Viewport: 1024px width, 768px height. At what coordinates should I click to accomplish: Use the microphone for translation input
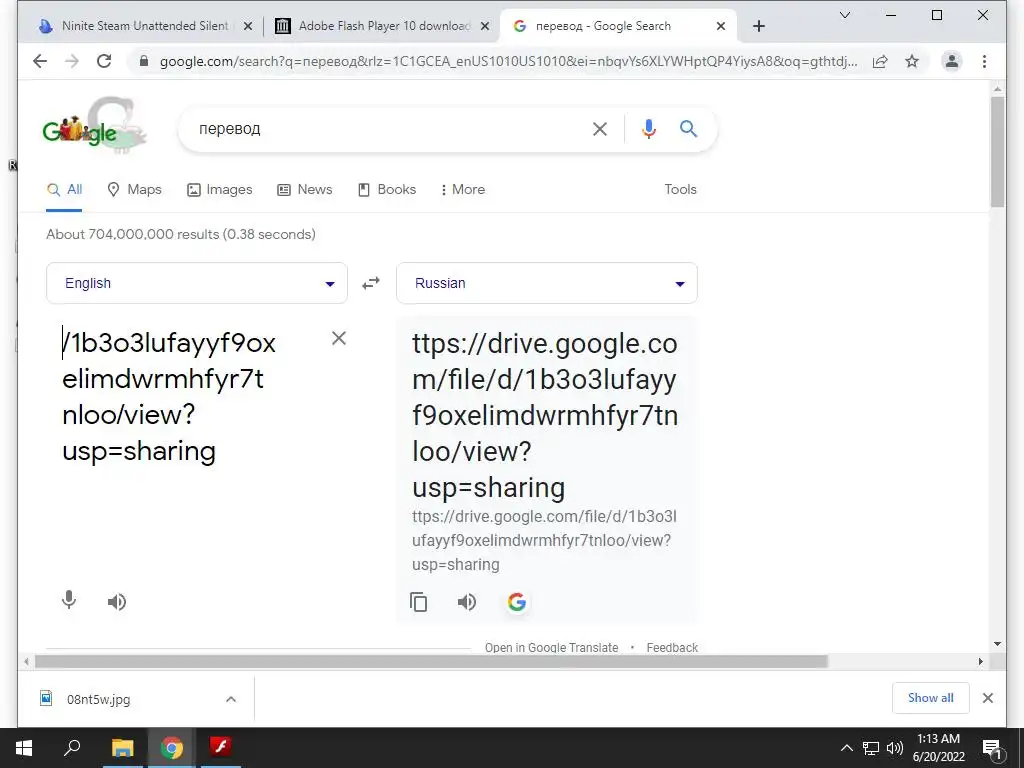(69, 600)
